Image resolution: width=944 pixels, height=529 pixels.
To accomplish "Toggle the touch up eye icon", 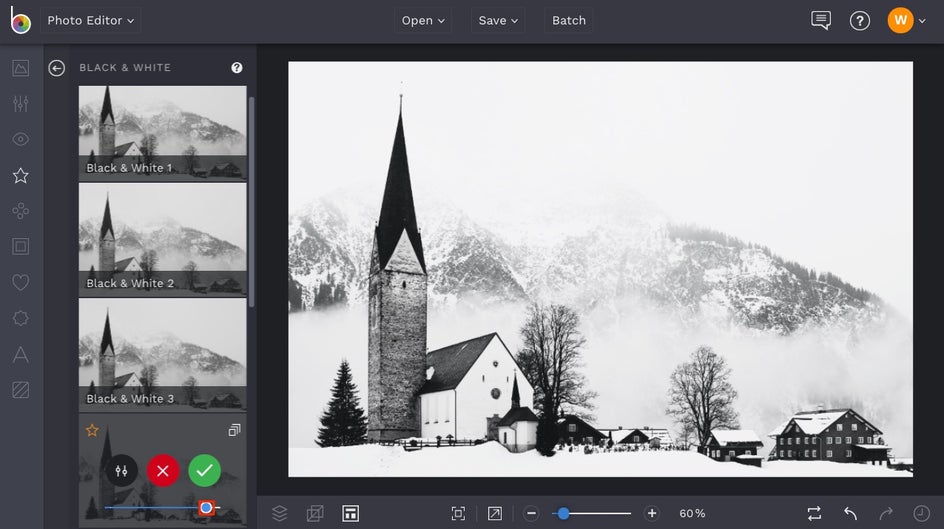I will coord(20,139).
